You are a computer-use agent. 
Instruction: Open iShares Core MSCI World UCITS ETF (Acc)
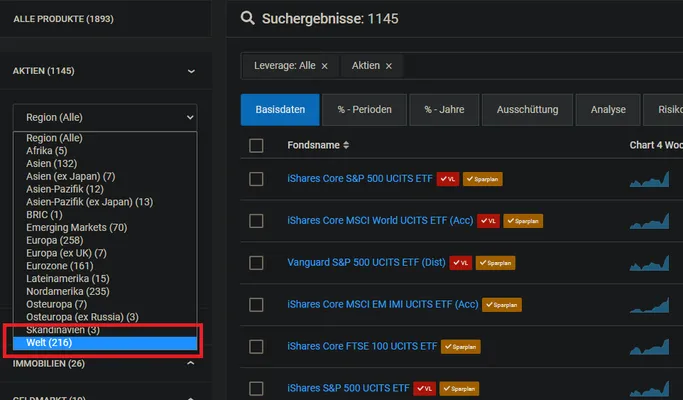tap(380, 220)
